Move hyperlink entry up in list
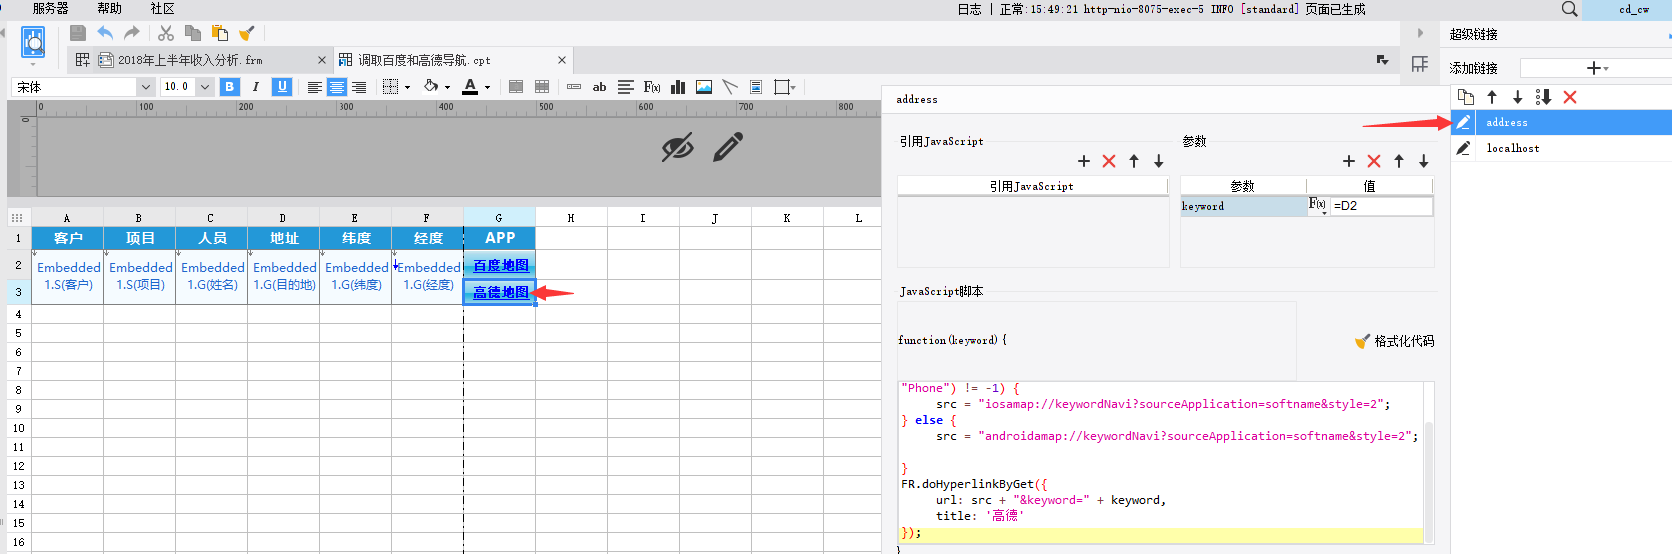This screenshot has width=1672, height=554. pos(1492,97)
